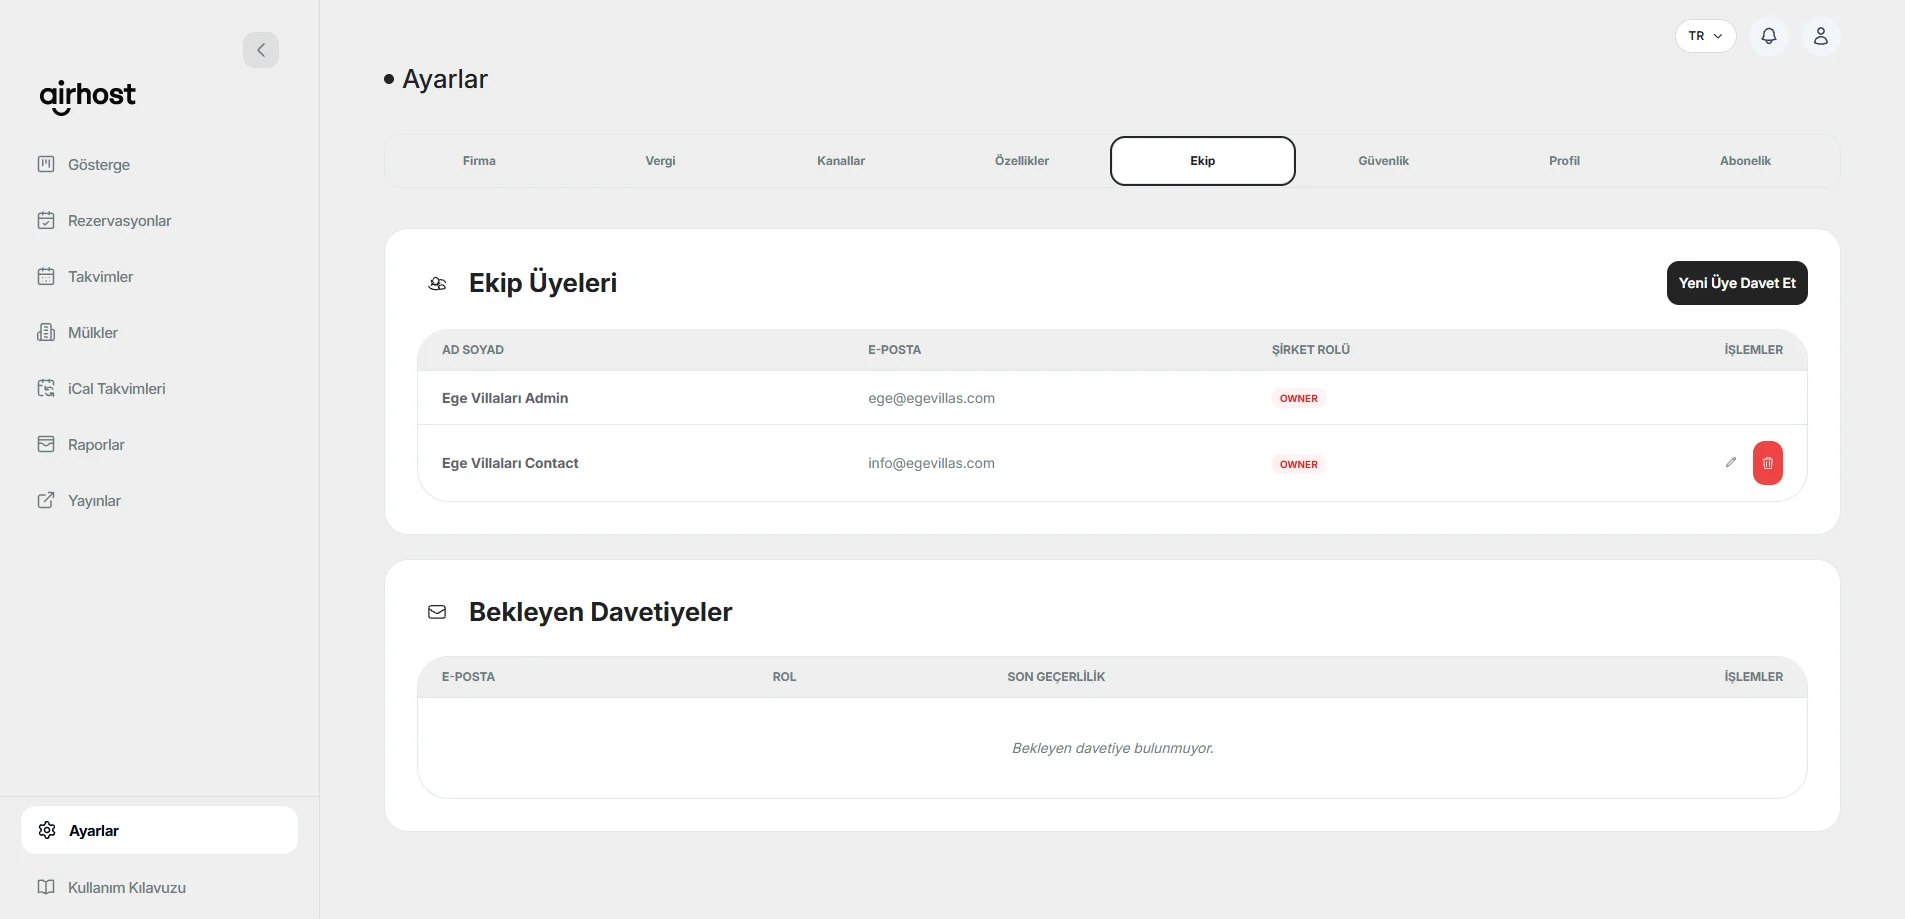Click Yeni Üye Davet Et button
This screenshot has height=919, width=1905.
tap(1737, 283)
